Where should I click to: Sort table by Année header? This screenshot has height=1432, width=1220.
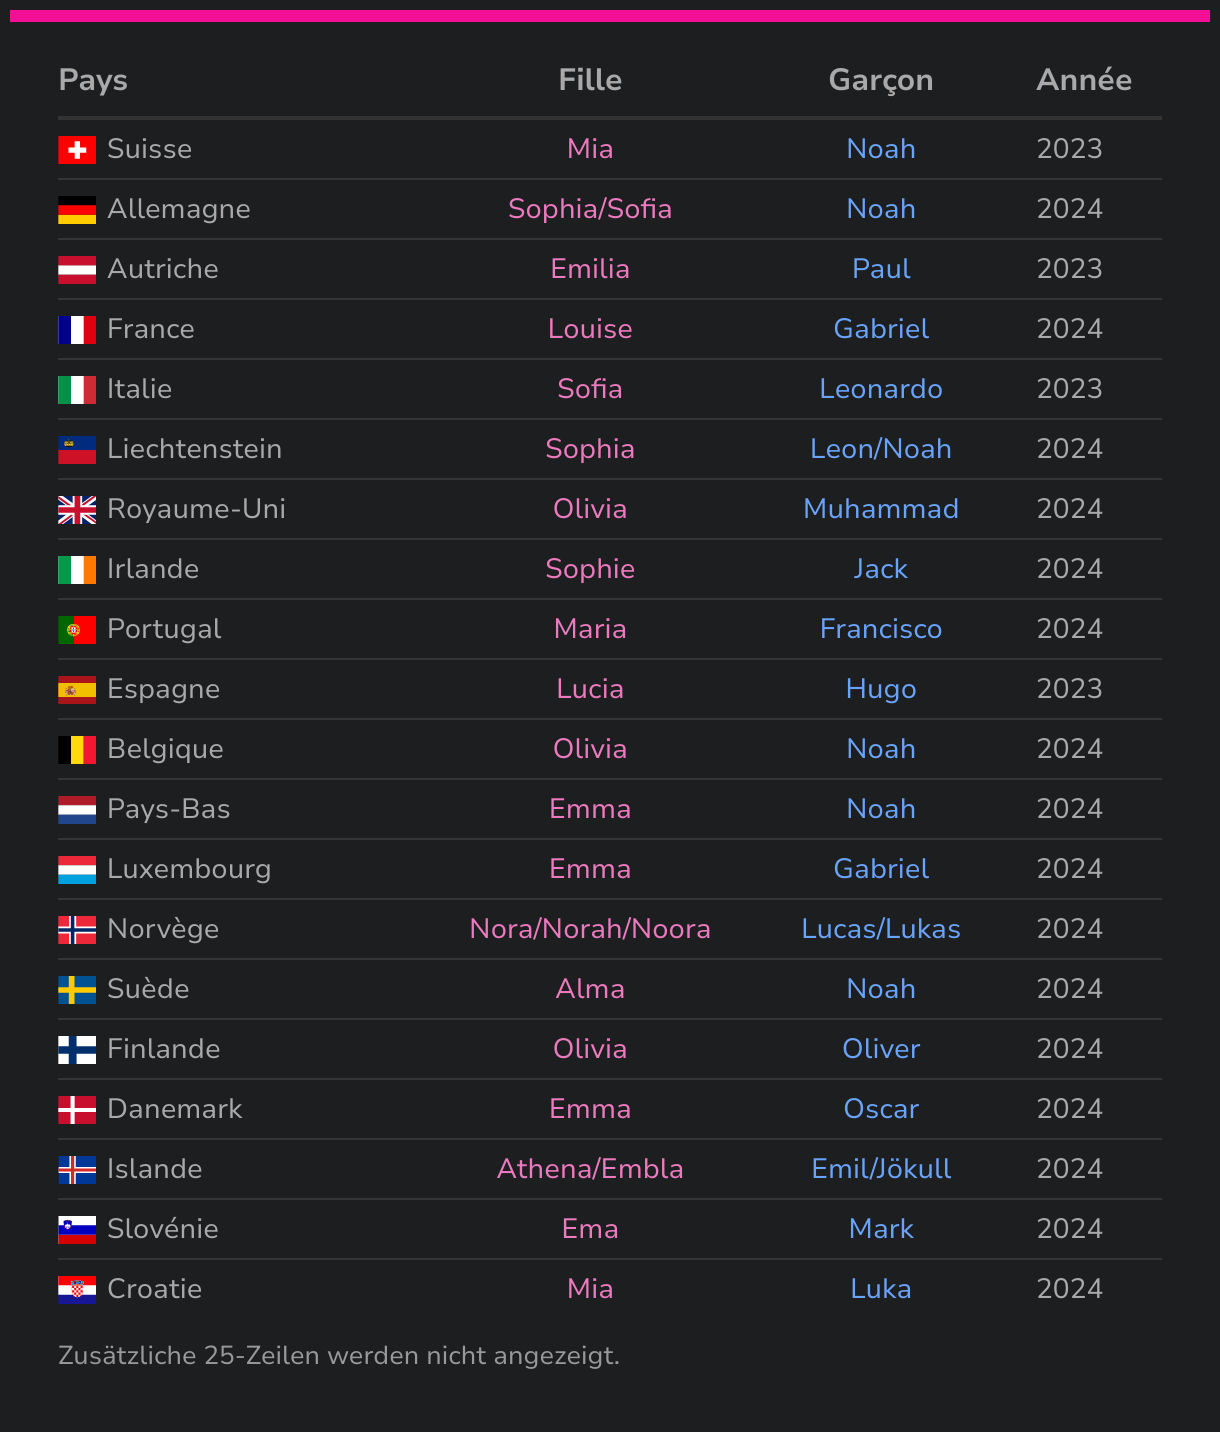coord(1084,80)
